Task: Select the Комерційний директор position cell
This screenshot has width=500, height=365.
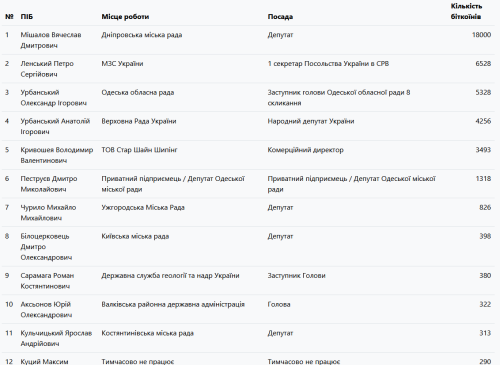Action: 305,150
